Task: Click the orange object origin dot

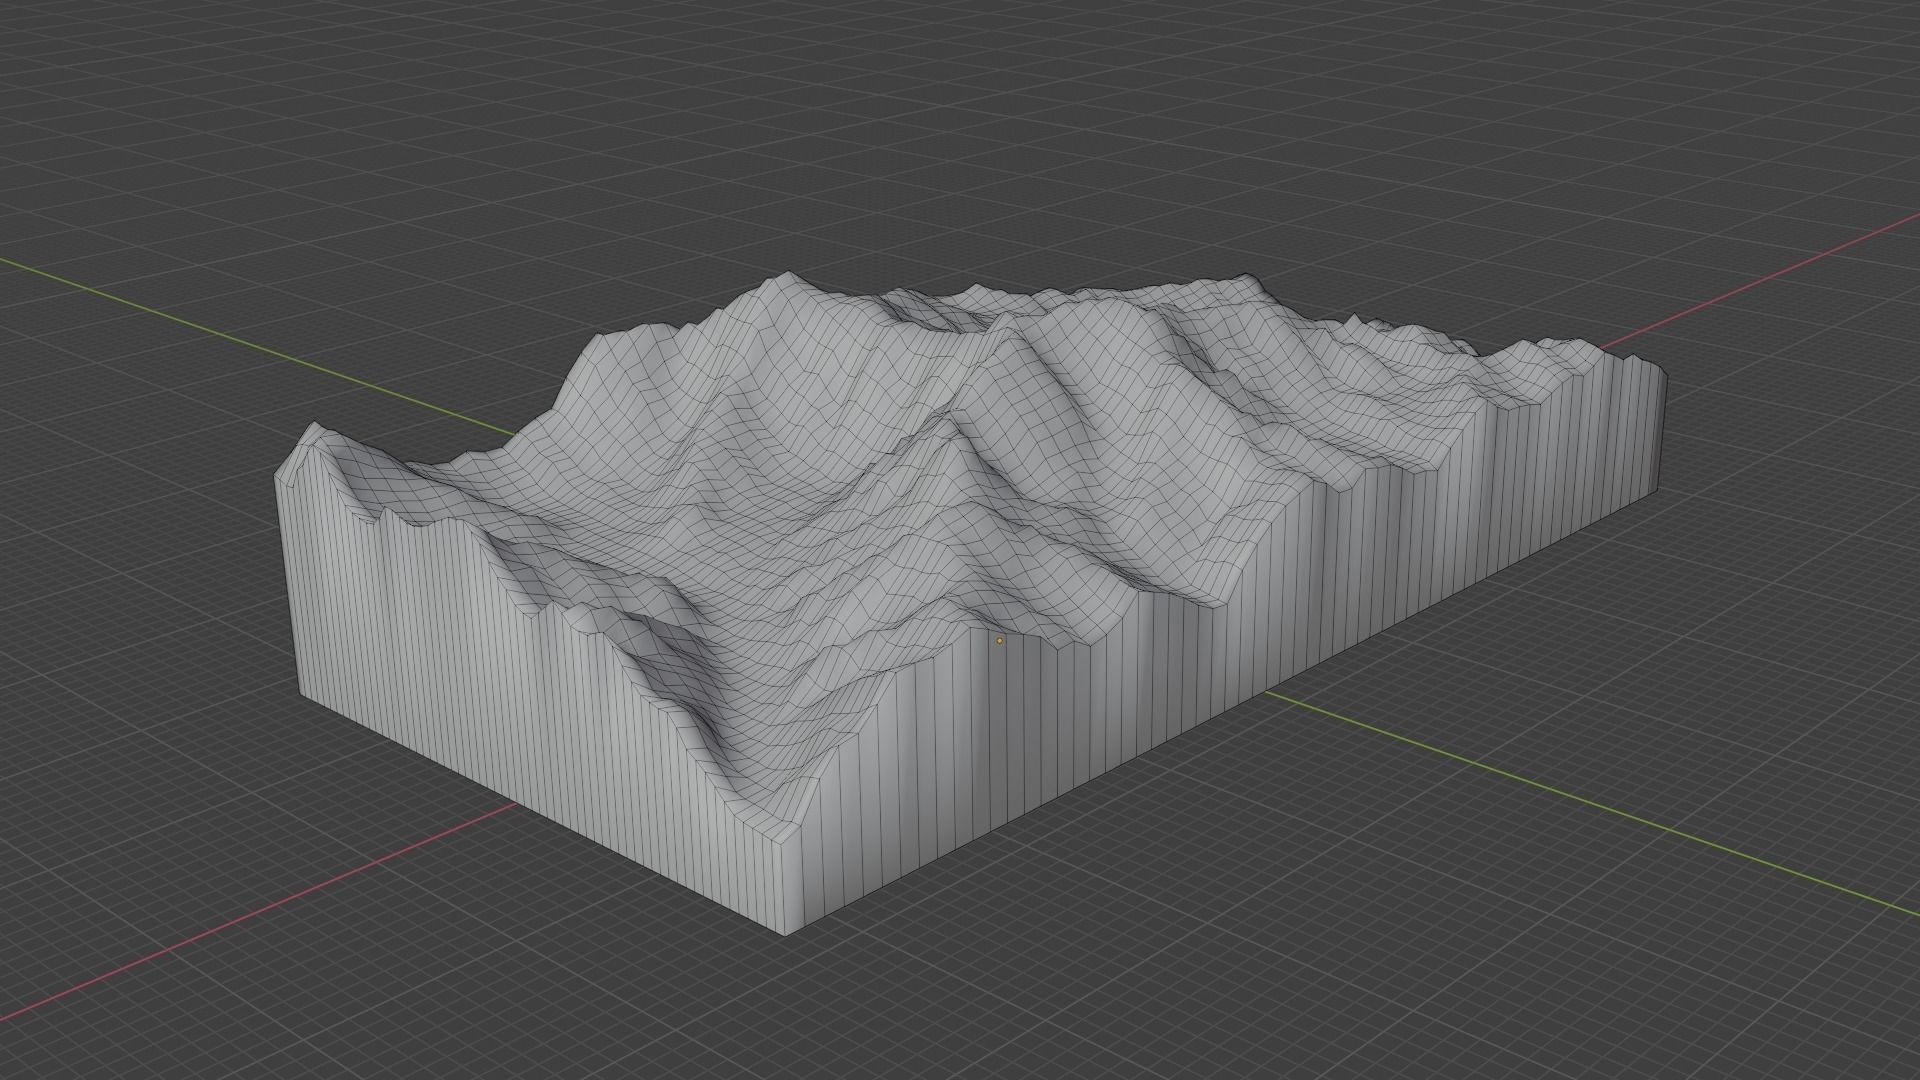Action: (999, 640)
